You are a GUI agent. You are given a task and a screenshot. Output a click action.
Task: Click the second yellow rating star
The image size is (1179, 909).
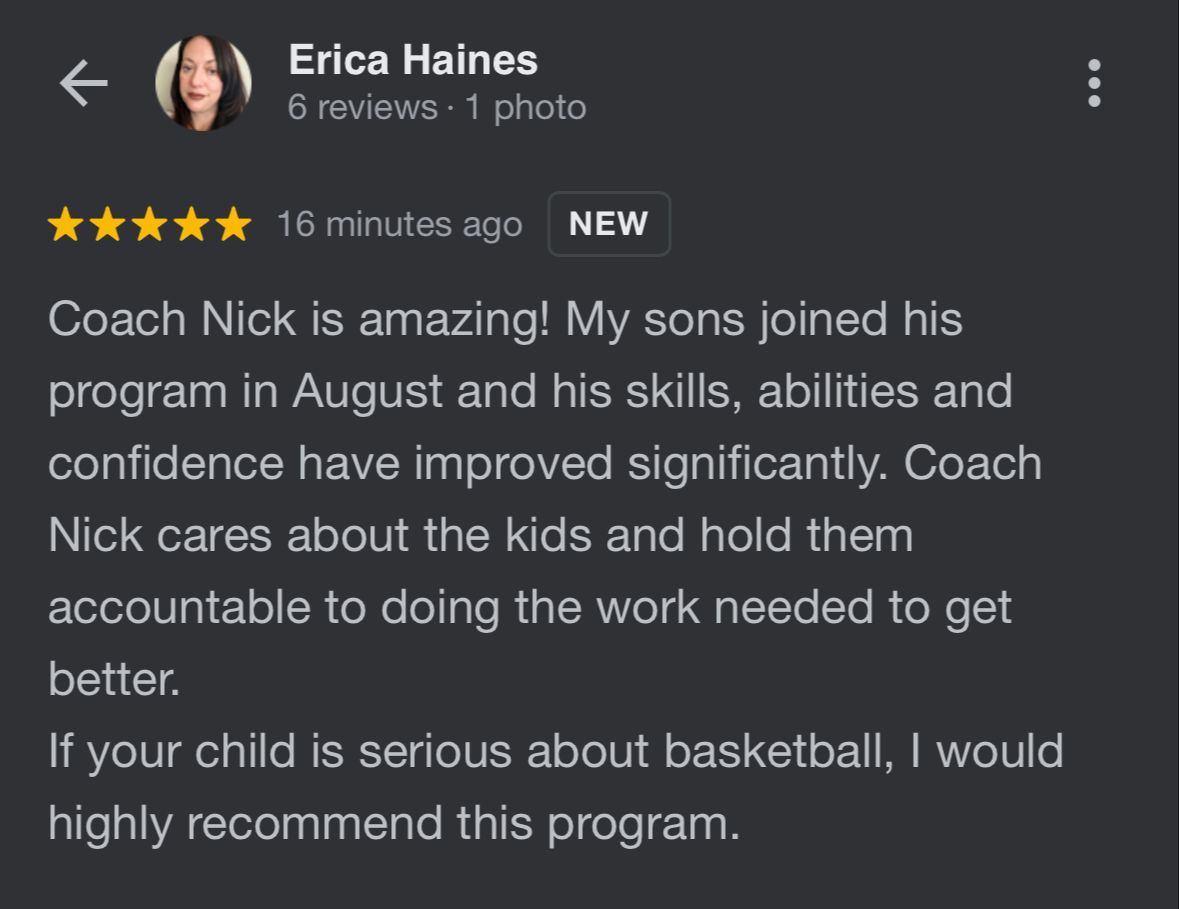pyautogui.click(x=107, y=225)
